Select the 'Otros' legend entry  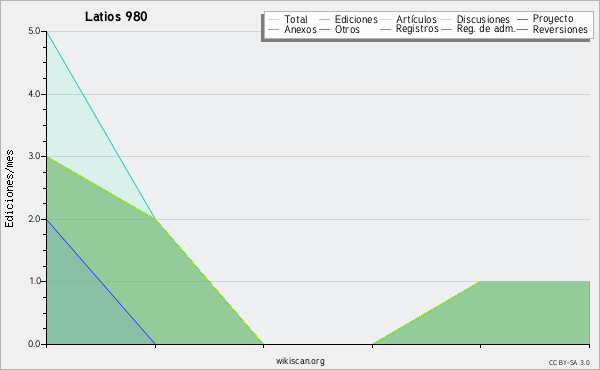pyautogui.click(x=339, y=29)
